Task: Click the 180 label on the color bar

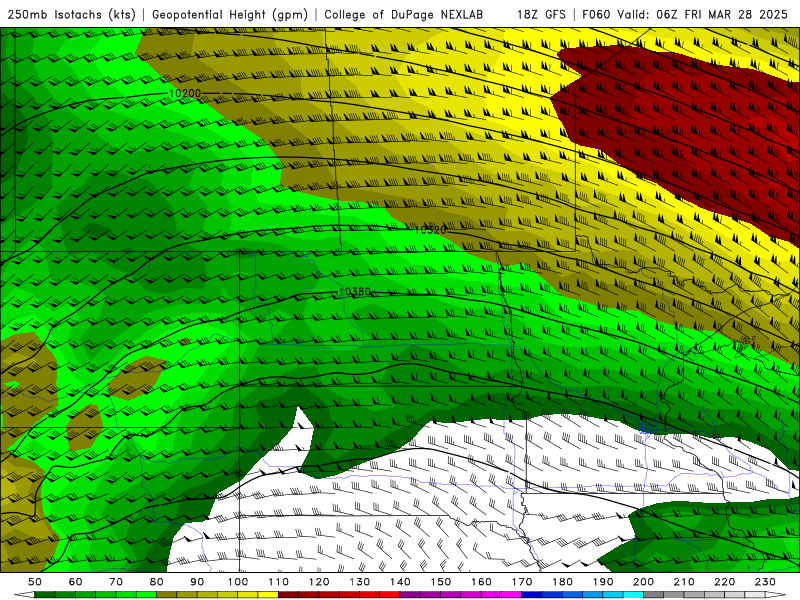Action: pyautogui.click(x=562, y=582)
